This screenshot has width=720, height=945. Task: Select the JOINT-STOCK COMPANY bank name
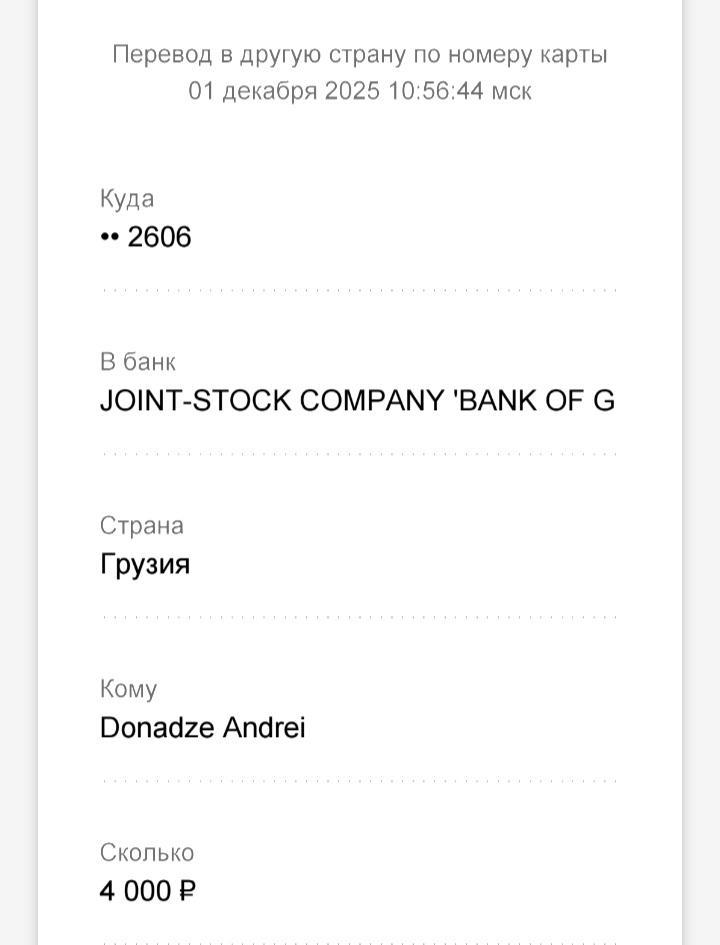click(357, 401)
